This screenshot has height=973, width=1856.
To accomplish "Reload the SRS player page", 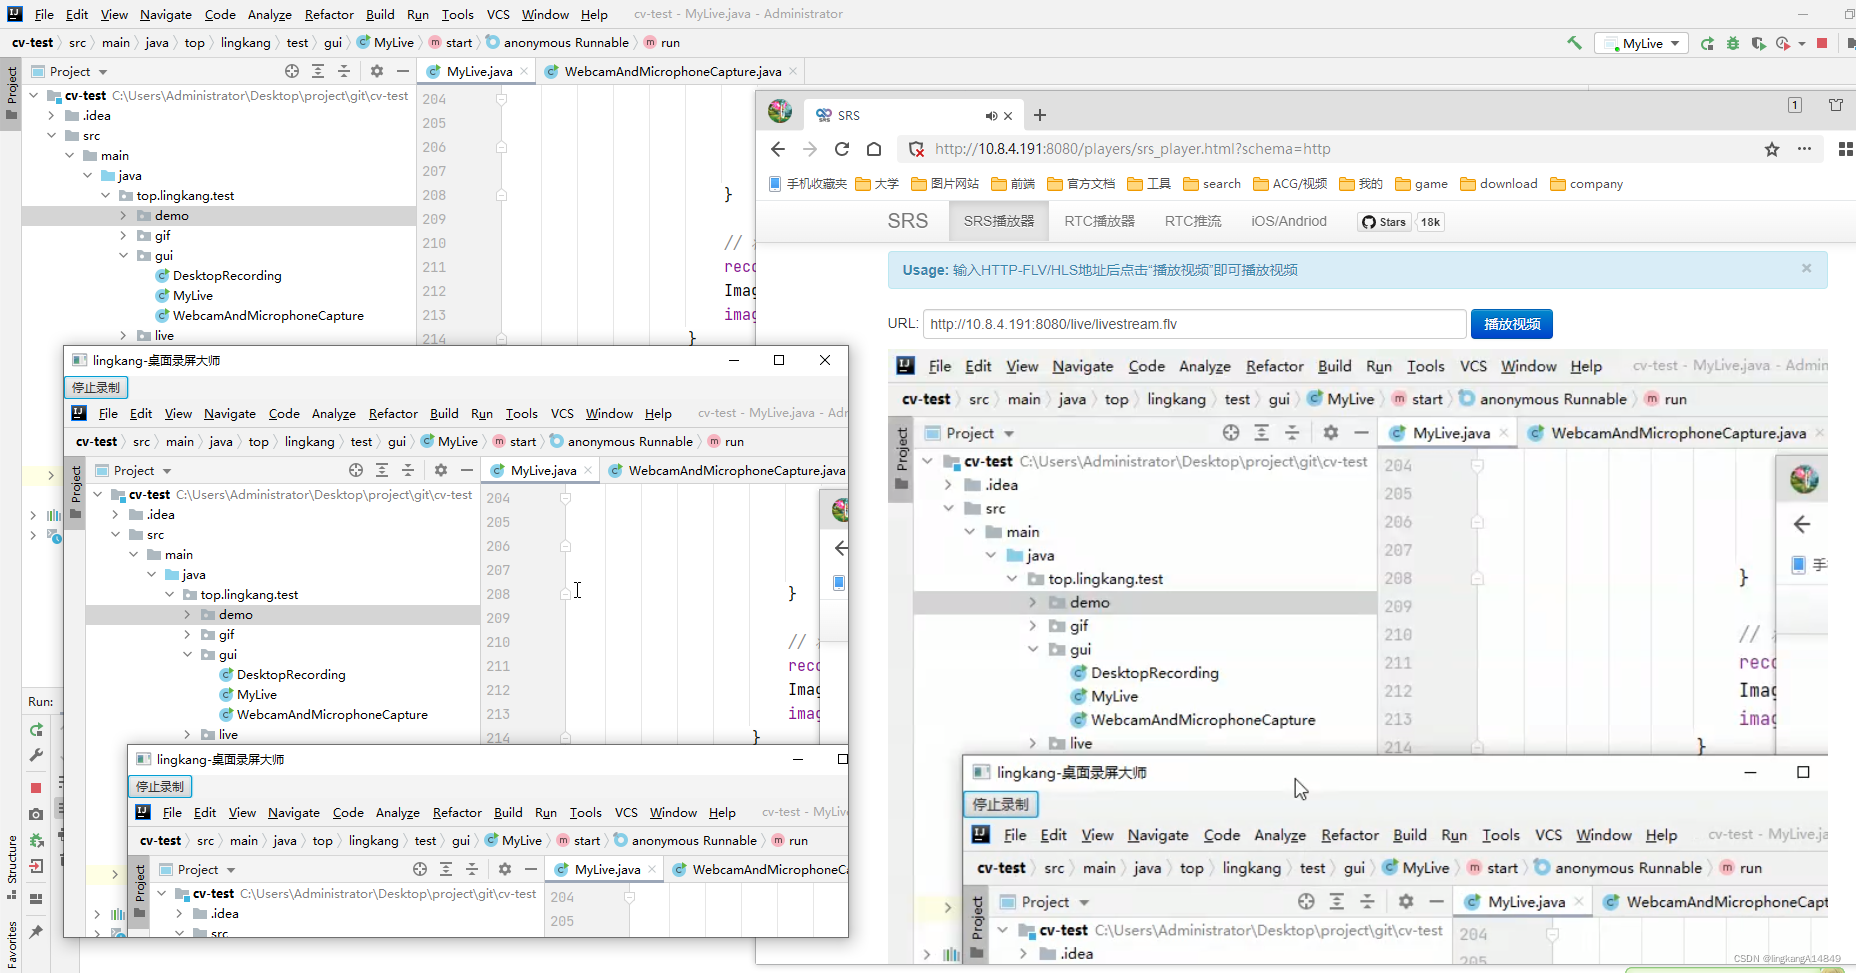I will (842, 149).
